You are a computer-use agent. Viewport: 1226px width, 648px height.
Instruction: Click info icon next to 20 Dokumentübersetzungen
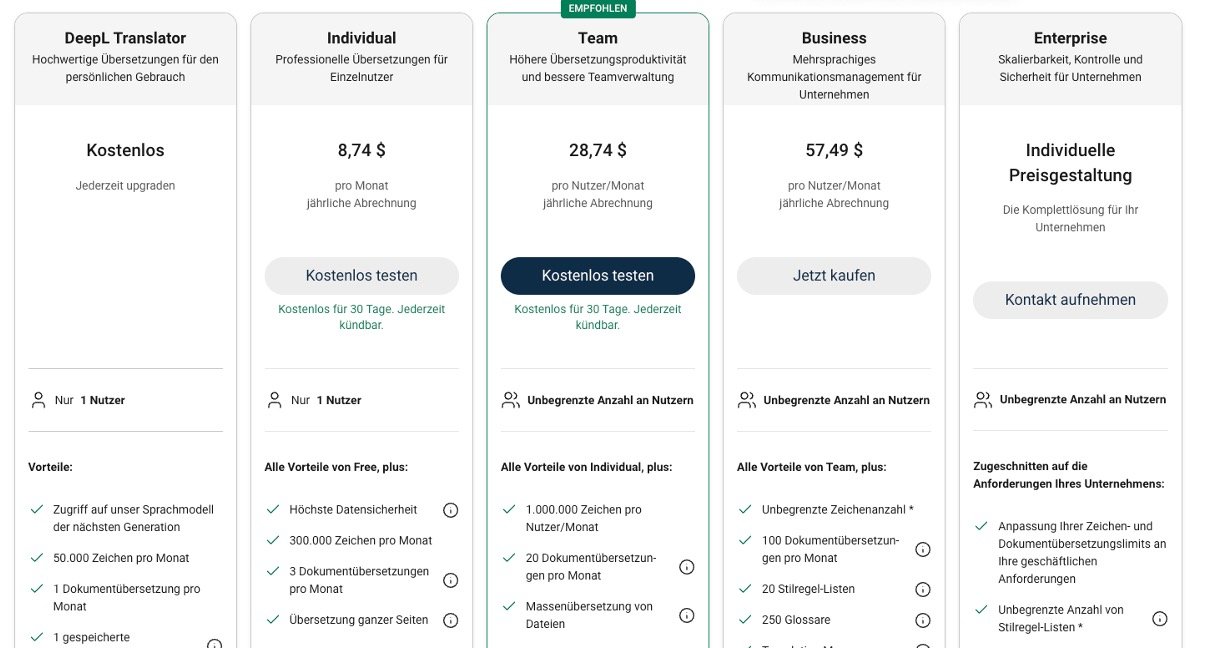[x=686, y=567]
